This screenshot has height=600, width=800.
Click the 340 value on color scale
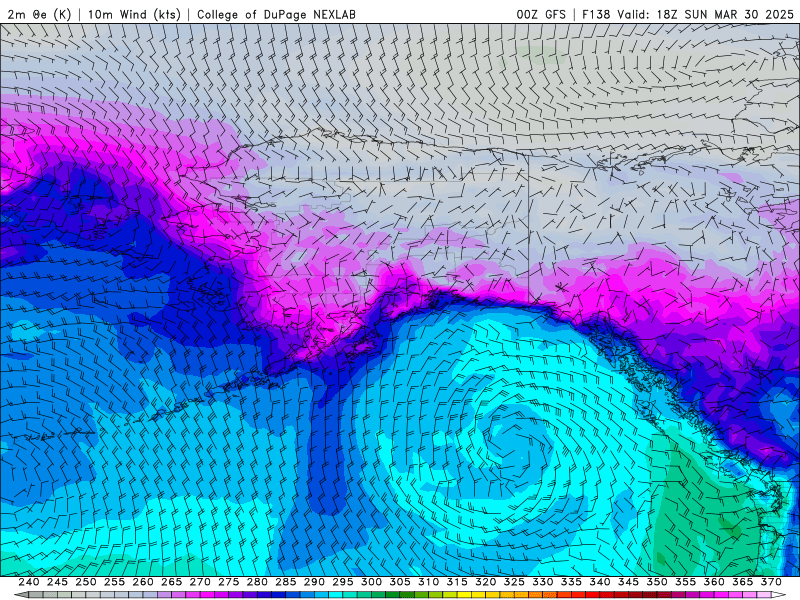pyautogui.click(x=600, y=582)
